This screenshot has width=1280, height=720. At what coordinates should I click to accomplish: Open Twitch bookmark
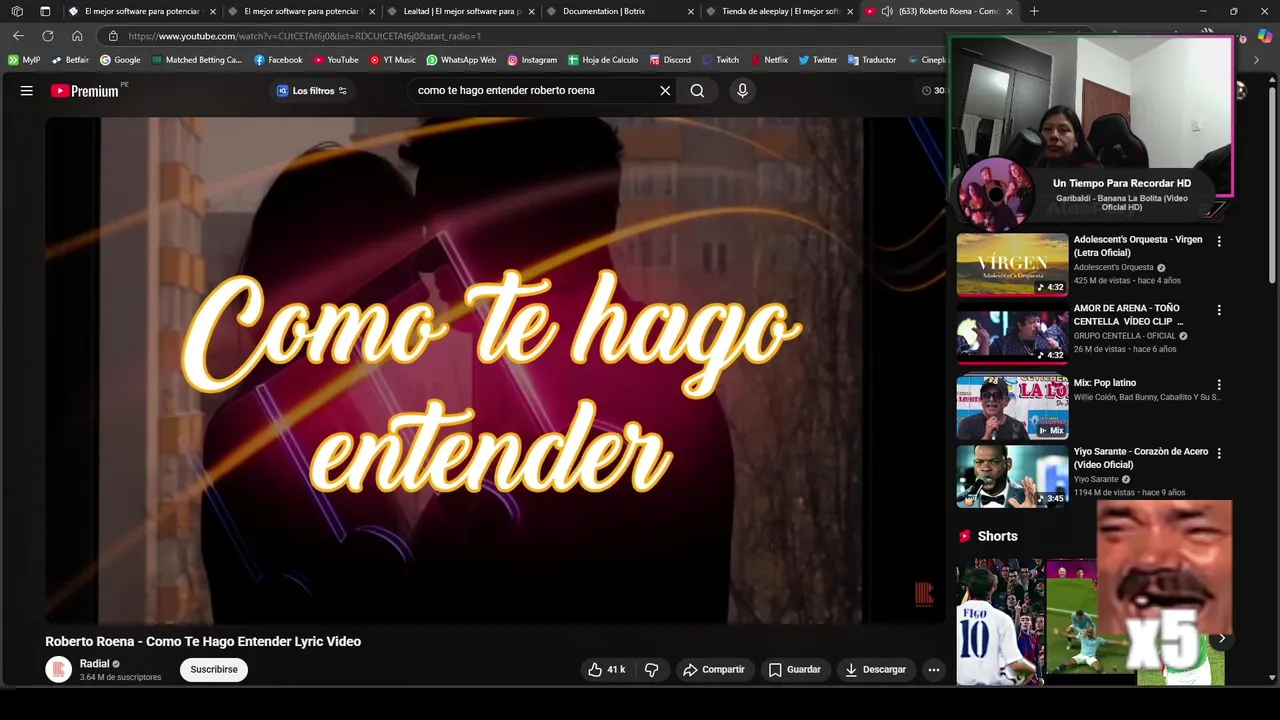[x=720, y=60]
